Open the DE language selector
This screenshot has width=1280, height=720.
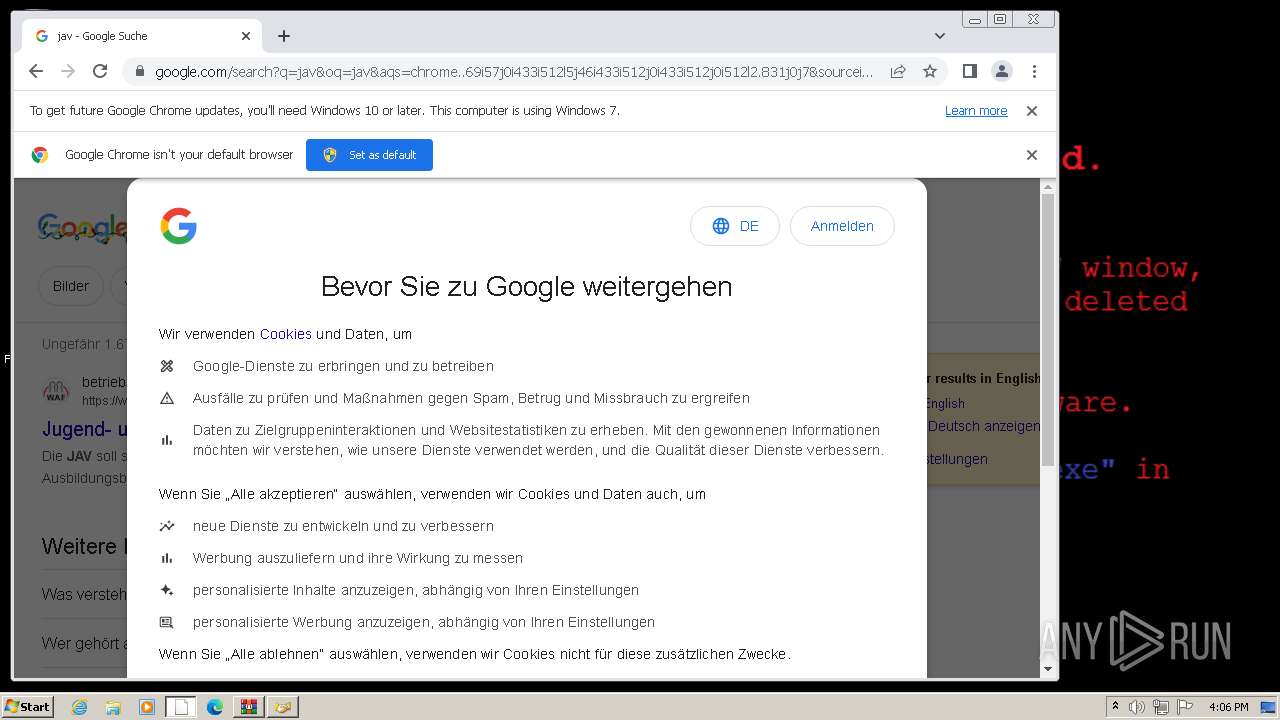[x=735, y=226]
